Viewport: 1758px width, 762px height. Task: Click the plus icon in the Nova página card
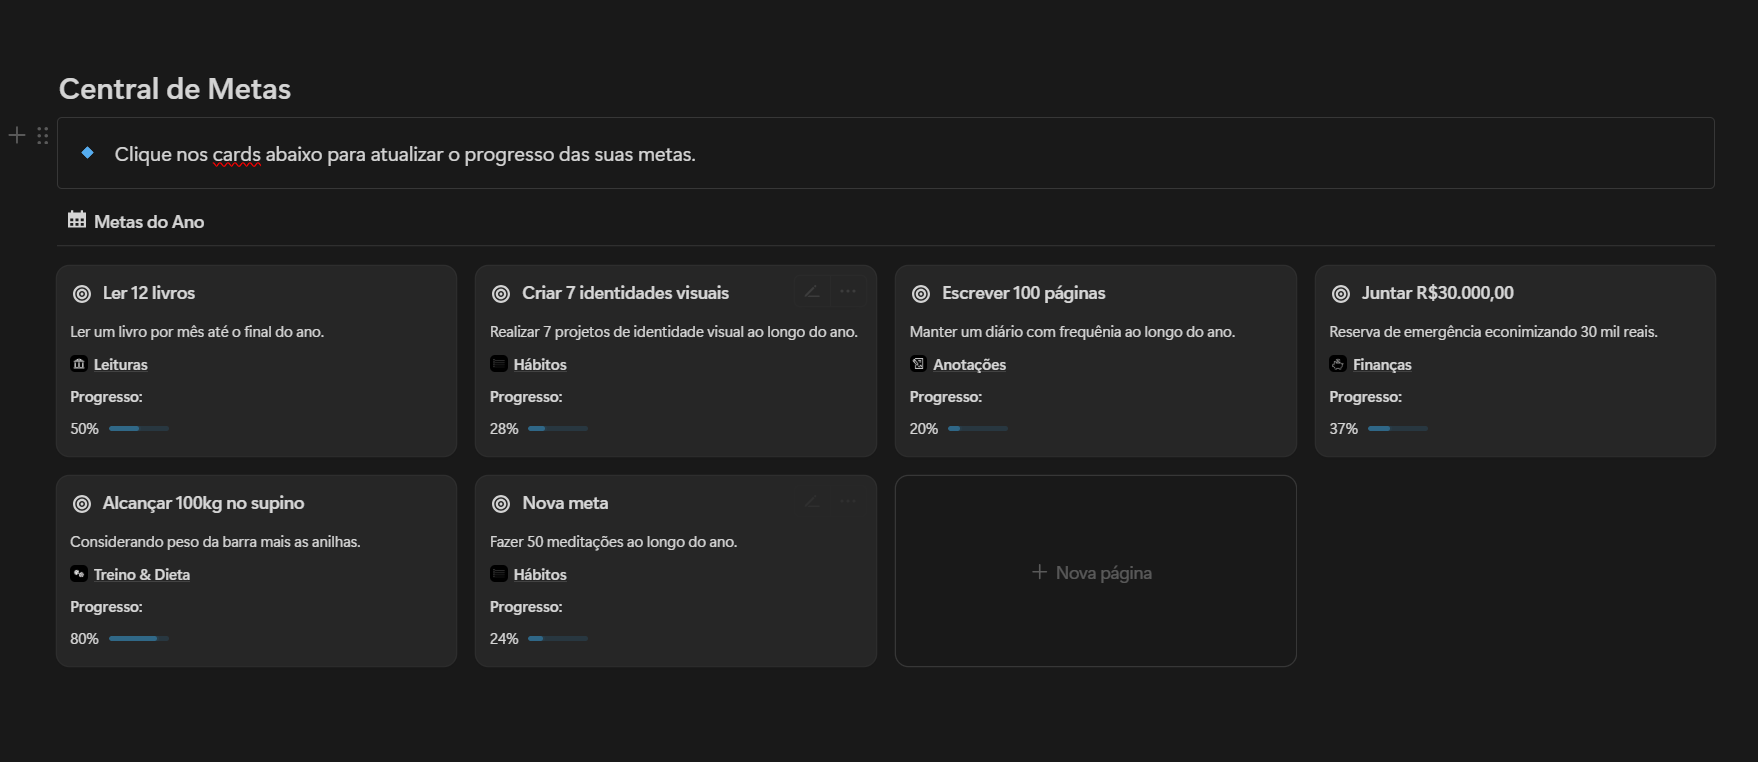click(1039, 572)
